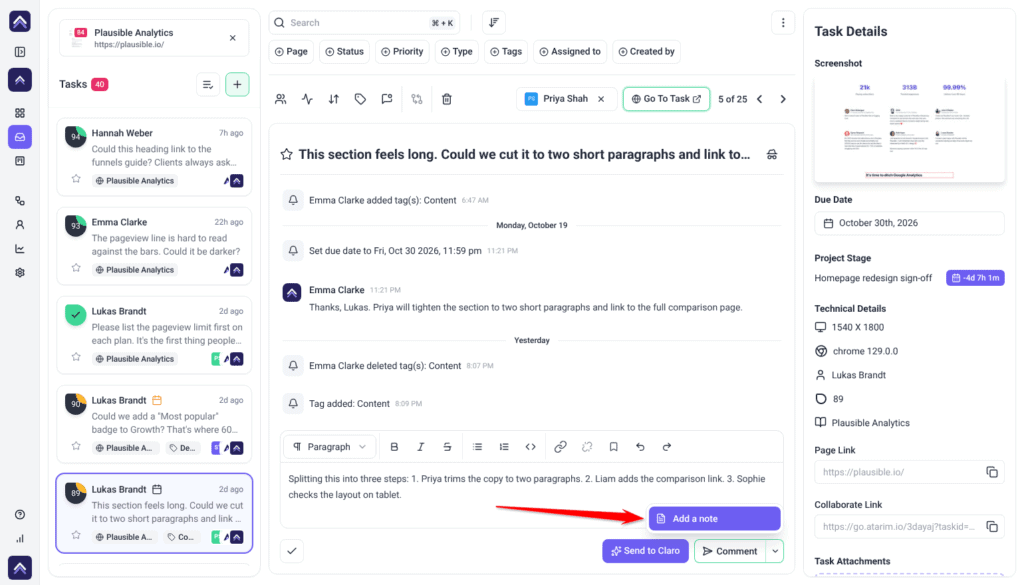This screenshot has width=1024, height=585.
Task: Close the Plausible Analytics project card
Action: [232, 38]
